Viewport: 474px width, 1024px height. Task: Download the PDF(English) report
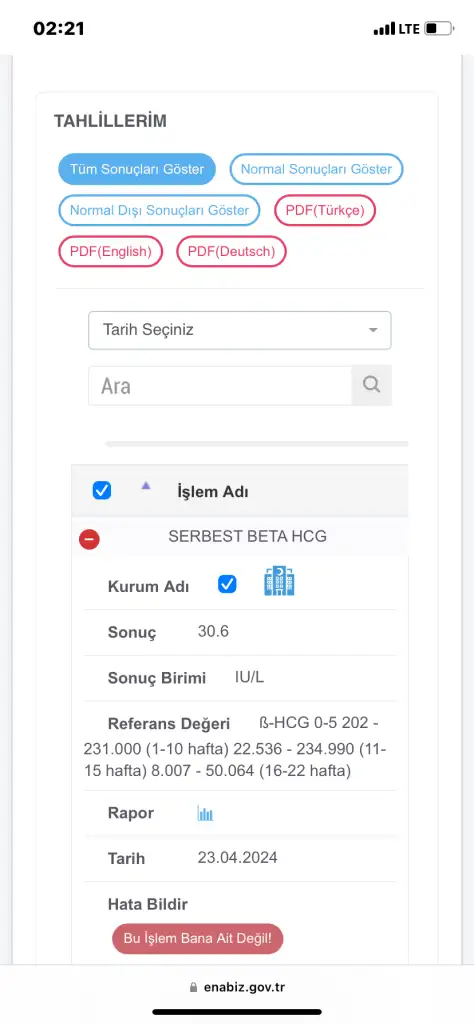(110, 251)
